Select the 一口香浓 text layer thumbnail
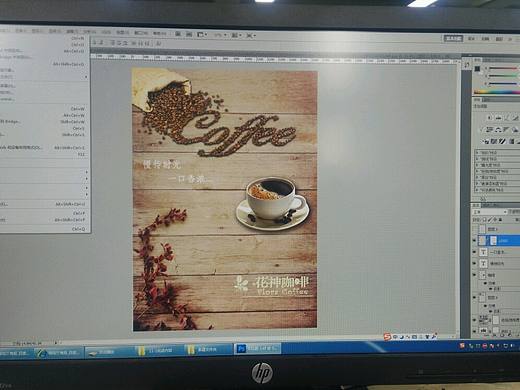The height and width of the screenshot is (390, 520). 483,252
